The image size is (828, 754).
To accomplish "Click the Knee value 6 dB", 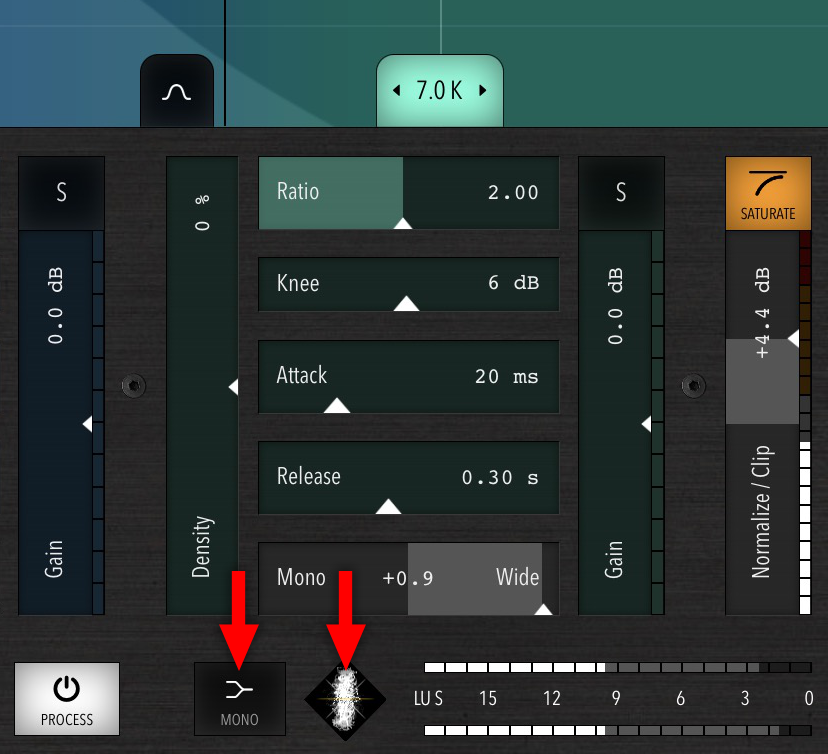I will click(x=513, y=282).
